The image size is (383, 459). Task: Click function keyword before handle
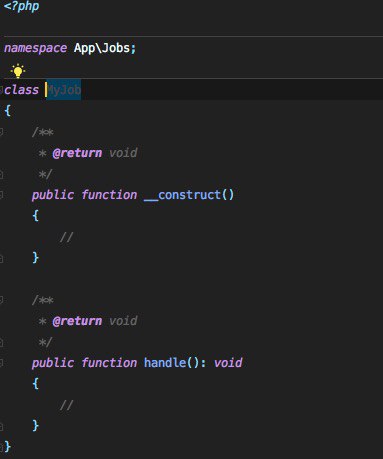(109, 363)
